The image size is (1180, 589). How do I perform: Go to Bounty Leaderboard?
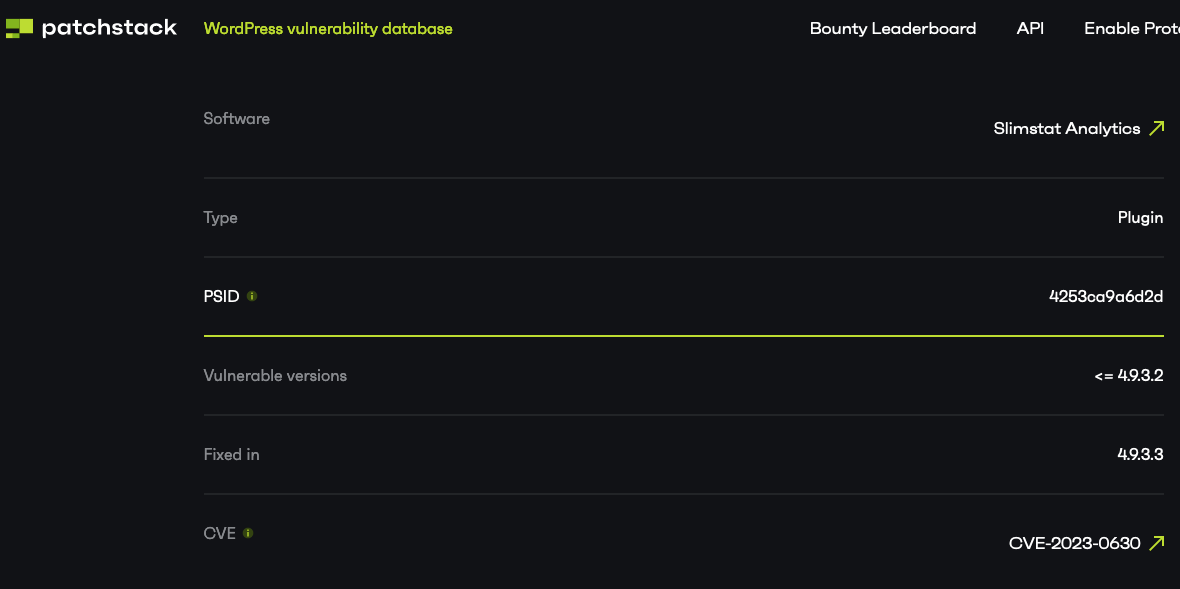click(893, 29)
